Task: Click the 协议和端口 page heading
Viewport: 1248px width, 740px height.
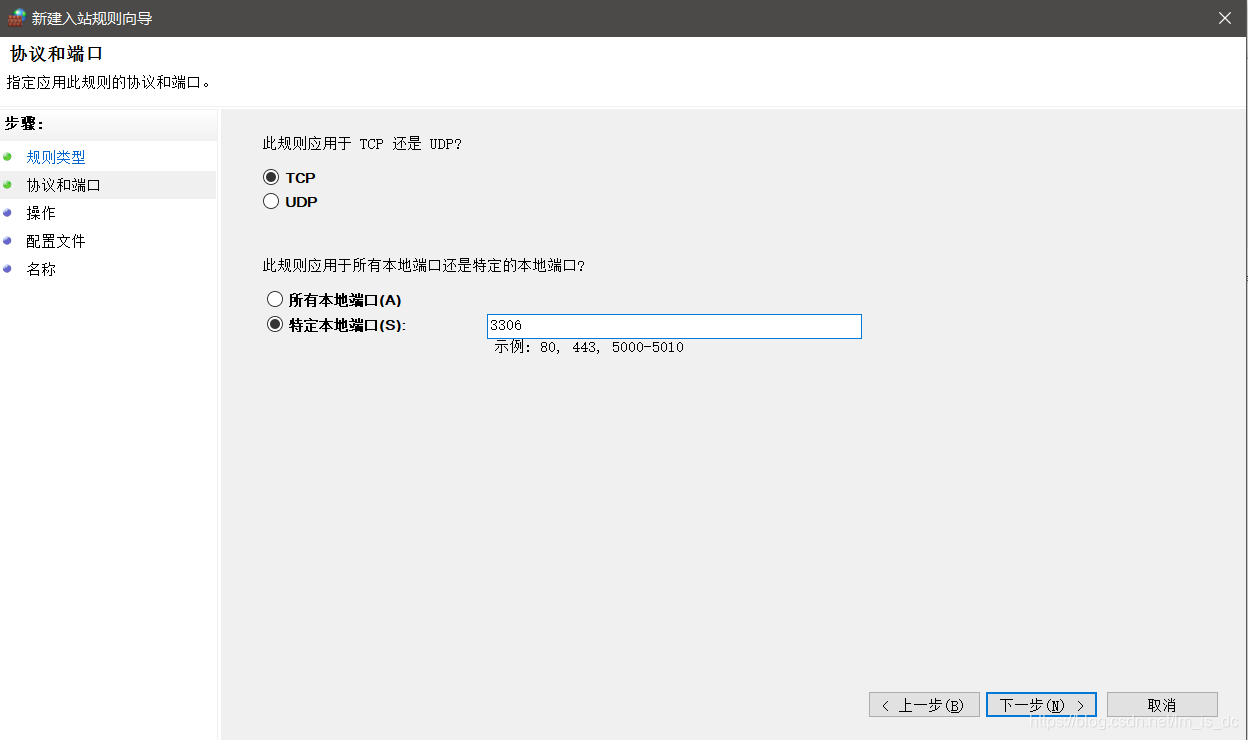Action: click(x=56, y=54)
